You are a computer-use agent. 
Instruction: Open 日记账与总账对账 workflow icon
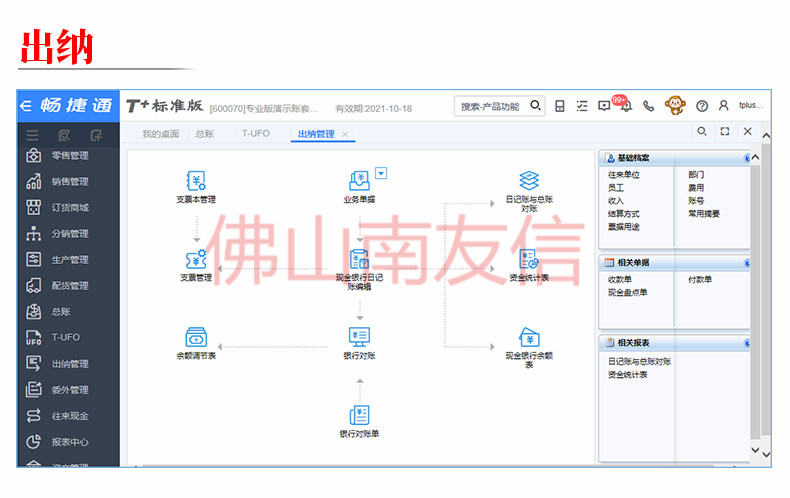(529, 180)
